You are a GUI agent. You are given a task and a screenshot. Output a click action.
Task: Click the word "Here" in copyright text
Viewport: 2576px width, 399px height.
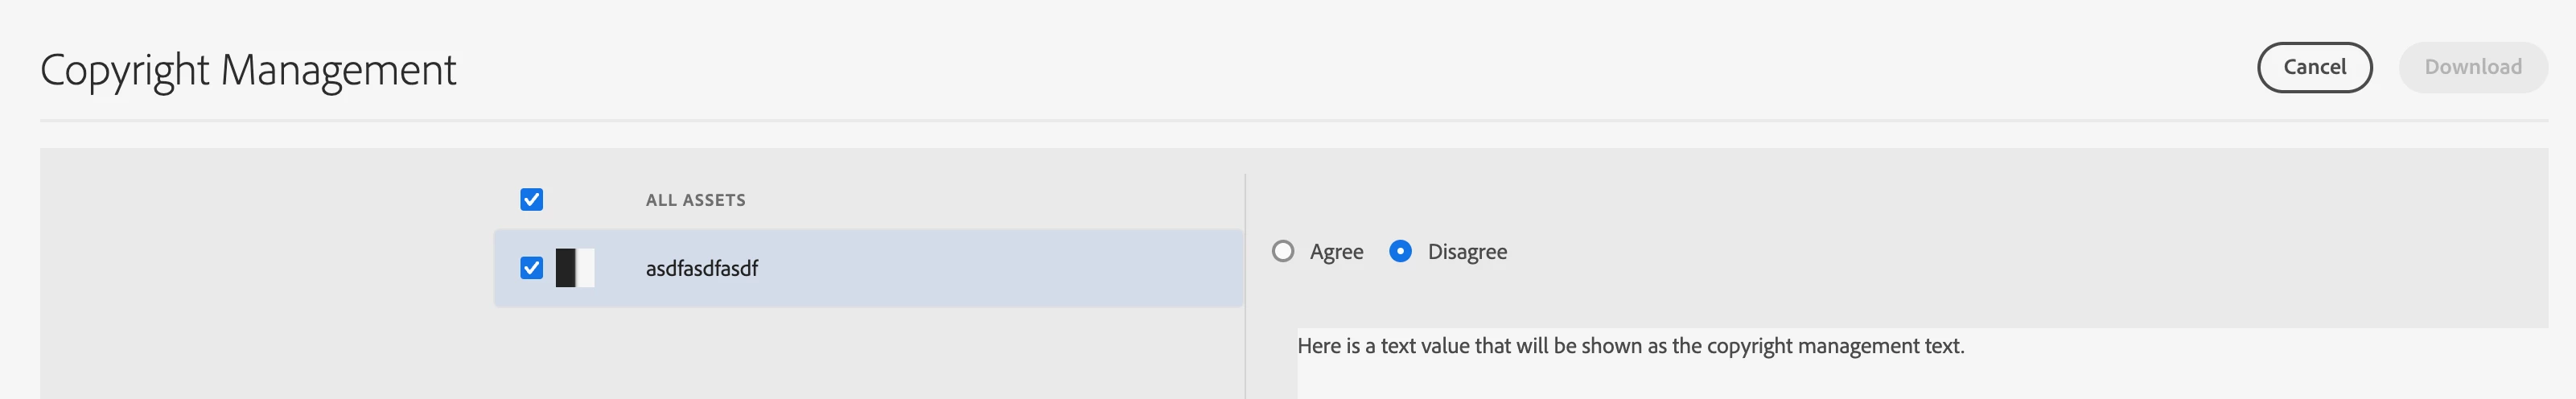1318,346
